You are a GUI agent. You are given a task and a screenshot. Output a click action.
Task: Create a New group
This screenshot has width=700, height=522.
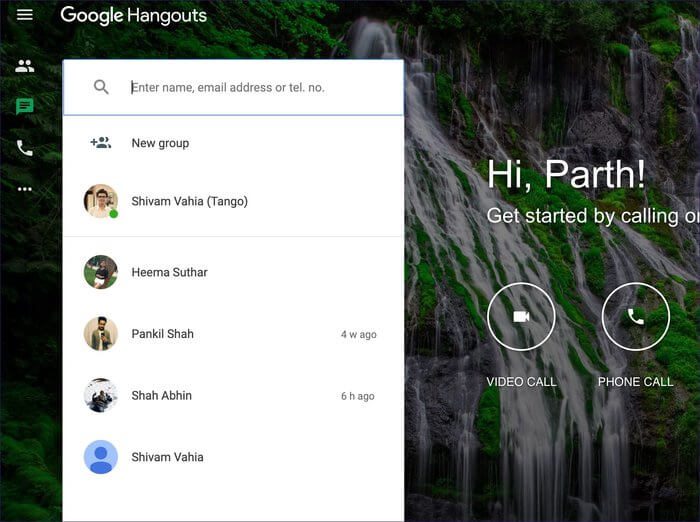click(233, 143)
